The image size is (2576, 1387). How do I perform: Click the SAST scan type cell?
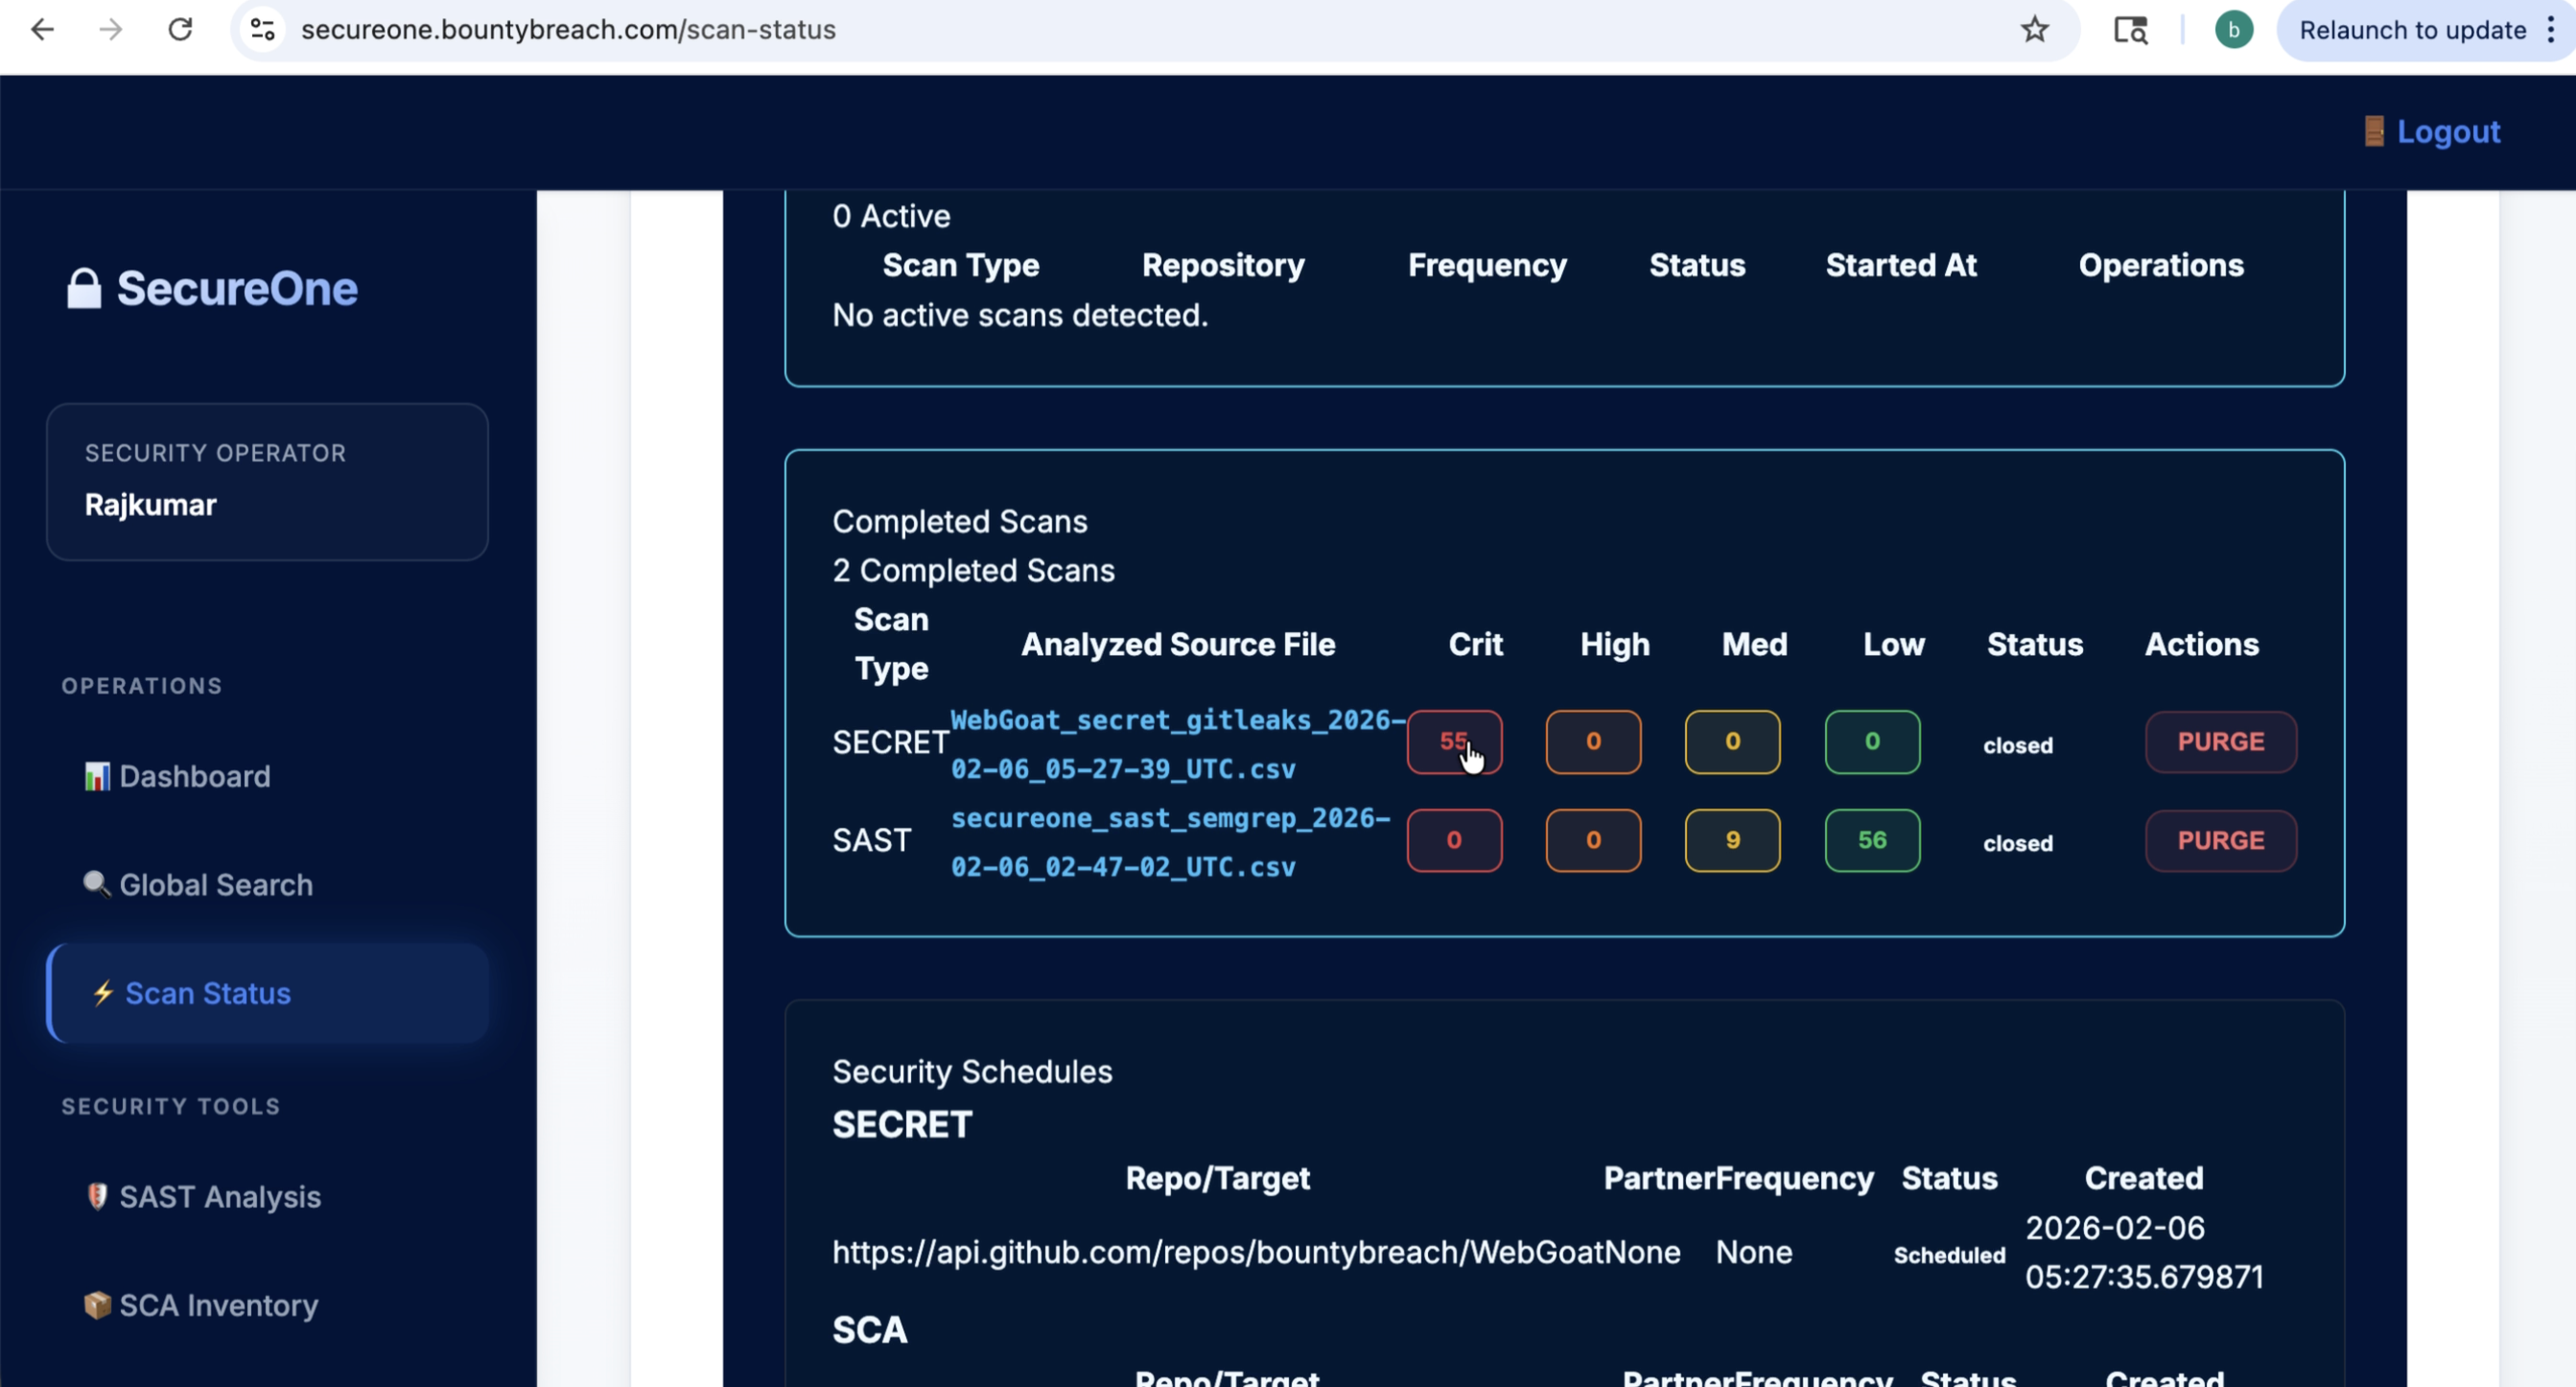(x=871, y=840)
